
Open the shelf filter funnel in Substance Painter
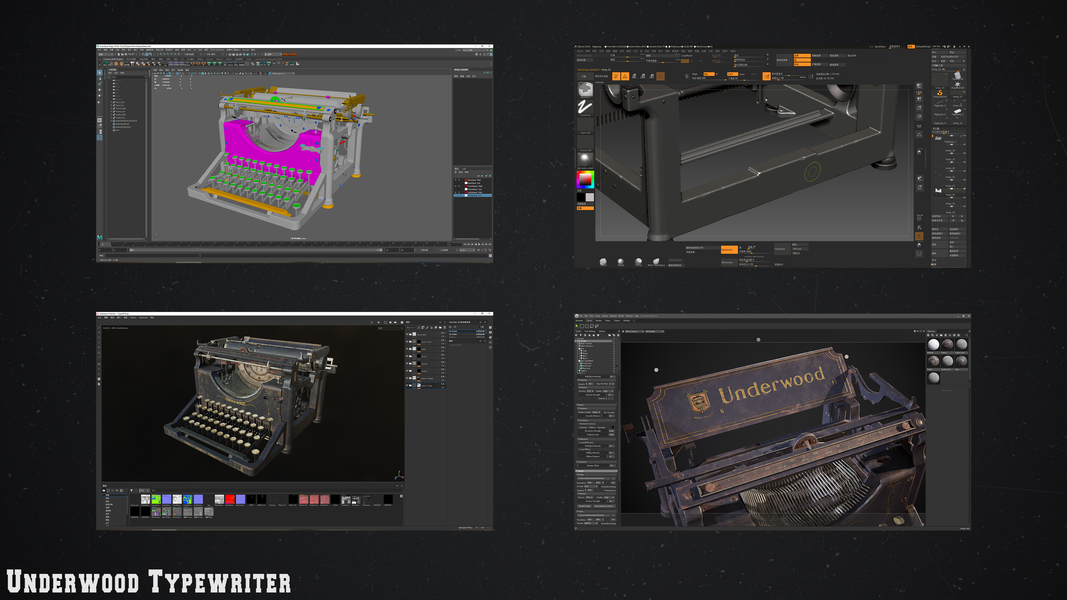pos(132,490)
